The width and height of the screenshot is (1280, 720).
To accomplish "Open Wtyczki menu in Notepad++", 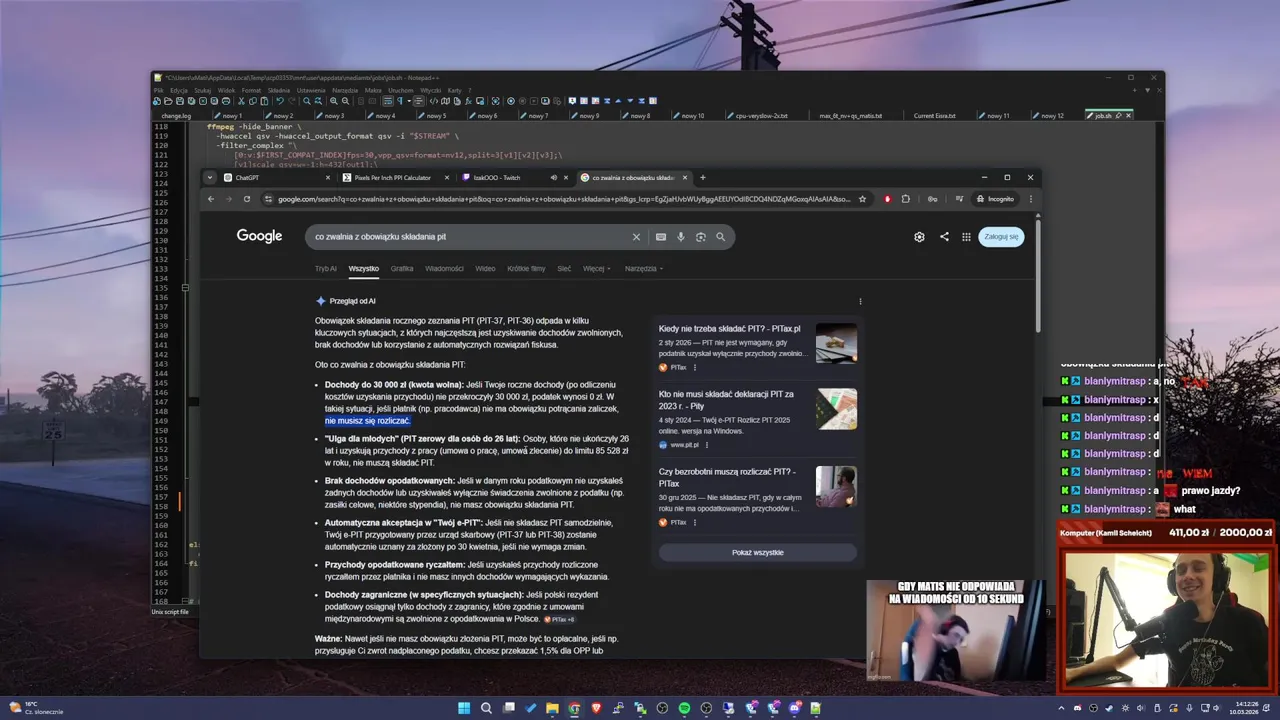I will point(430,90).
